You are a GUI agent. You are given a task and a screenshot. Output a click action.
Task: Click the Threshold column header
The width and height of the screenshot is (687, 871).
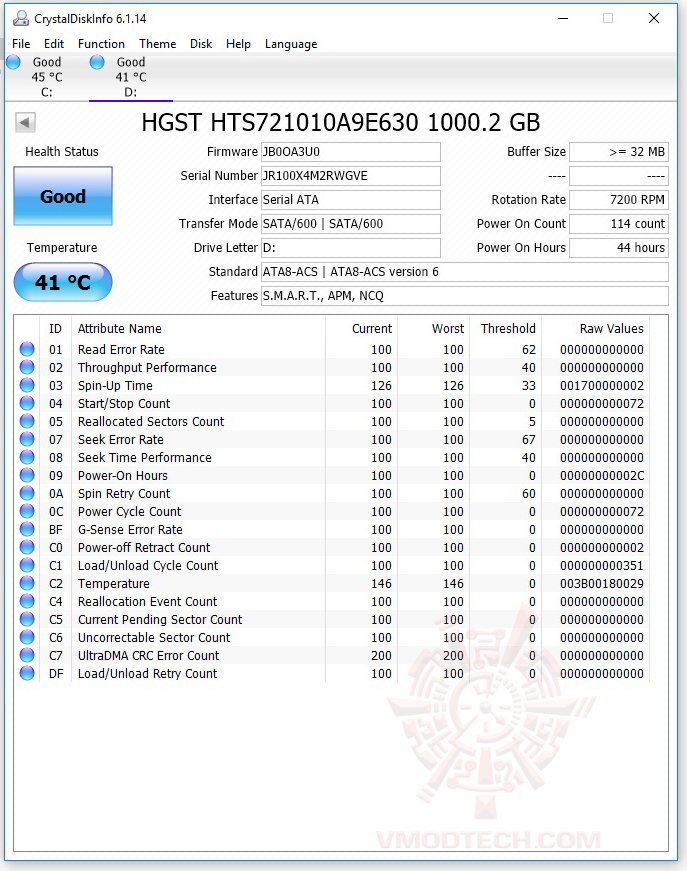pyautogui.click(x=506, y=328)
